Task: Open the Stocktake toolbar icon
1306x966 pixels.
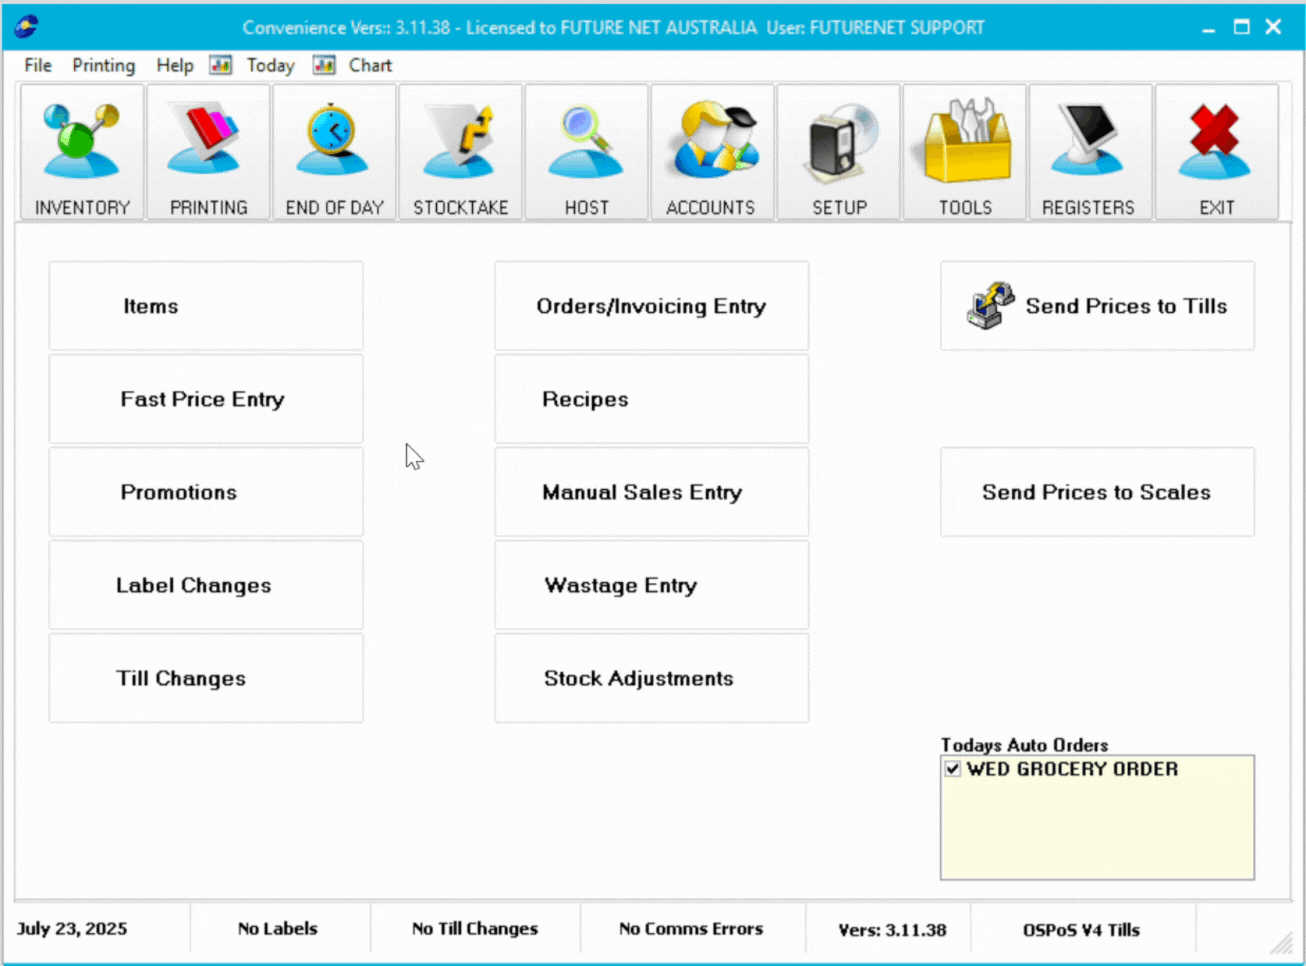Action: 460,152
